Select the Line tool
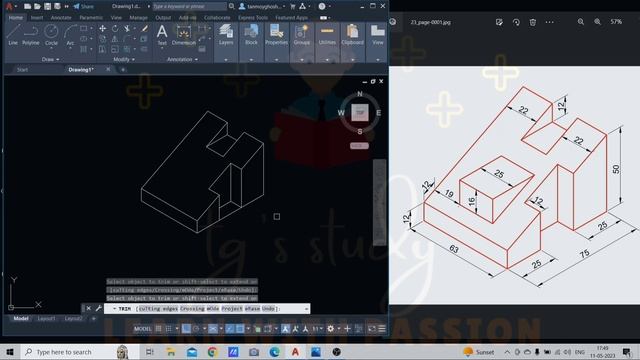640x360 pixels. tap(13, 34)
